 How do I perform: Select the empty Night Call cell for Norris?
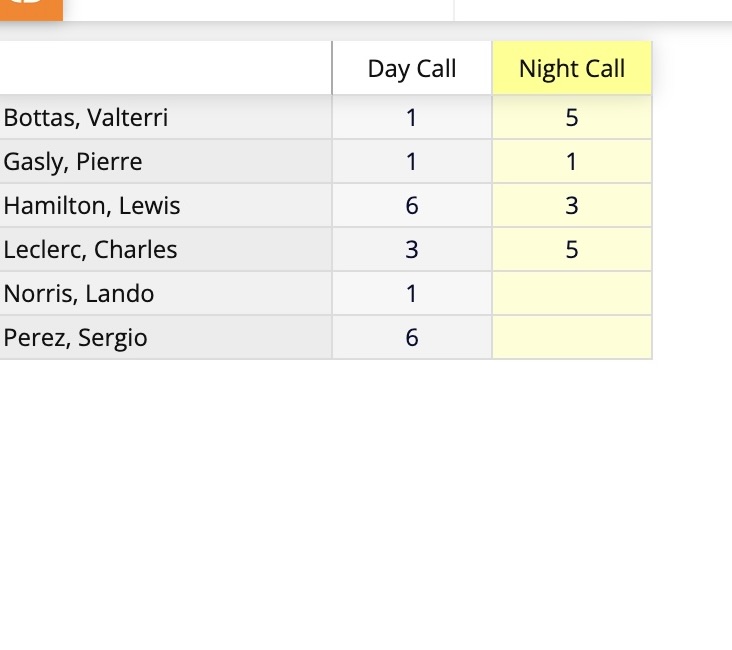tap(572, 294)
